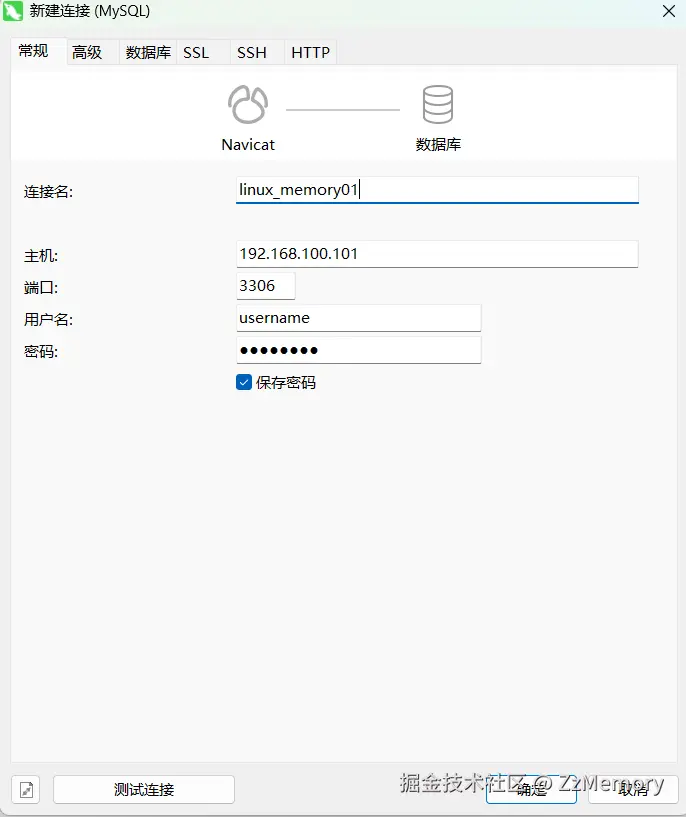Click the 连接名: label
This screenshot has height=817, width=686.
click(x=48, y=191)
